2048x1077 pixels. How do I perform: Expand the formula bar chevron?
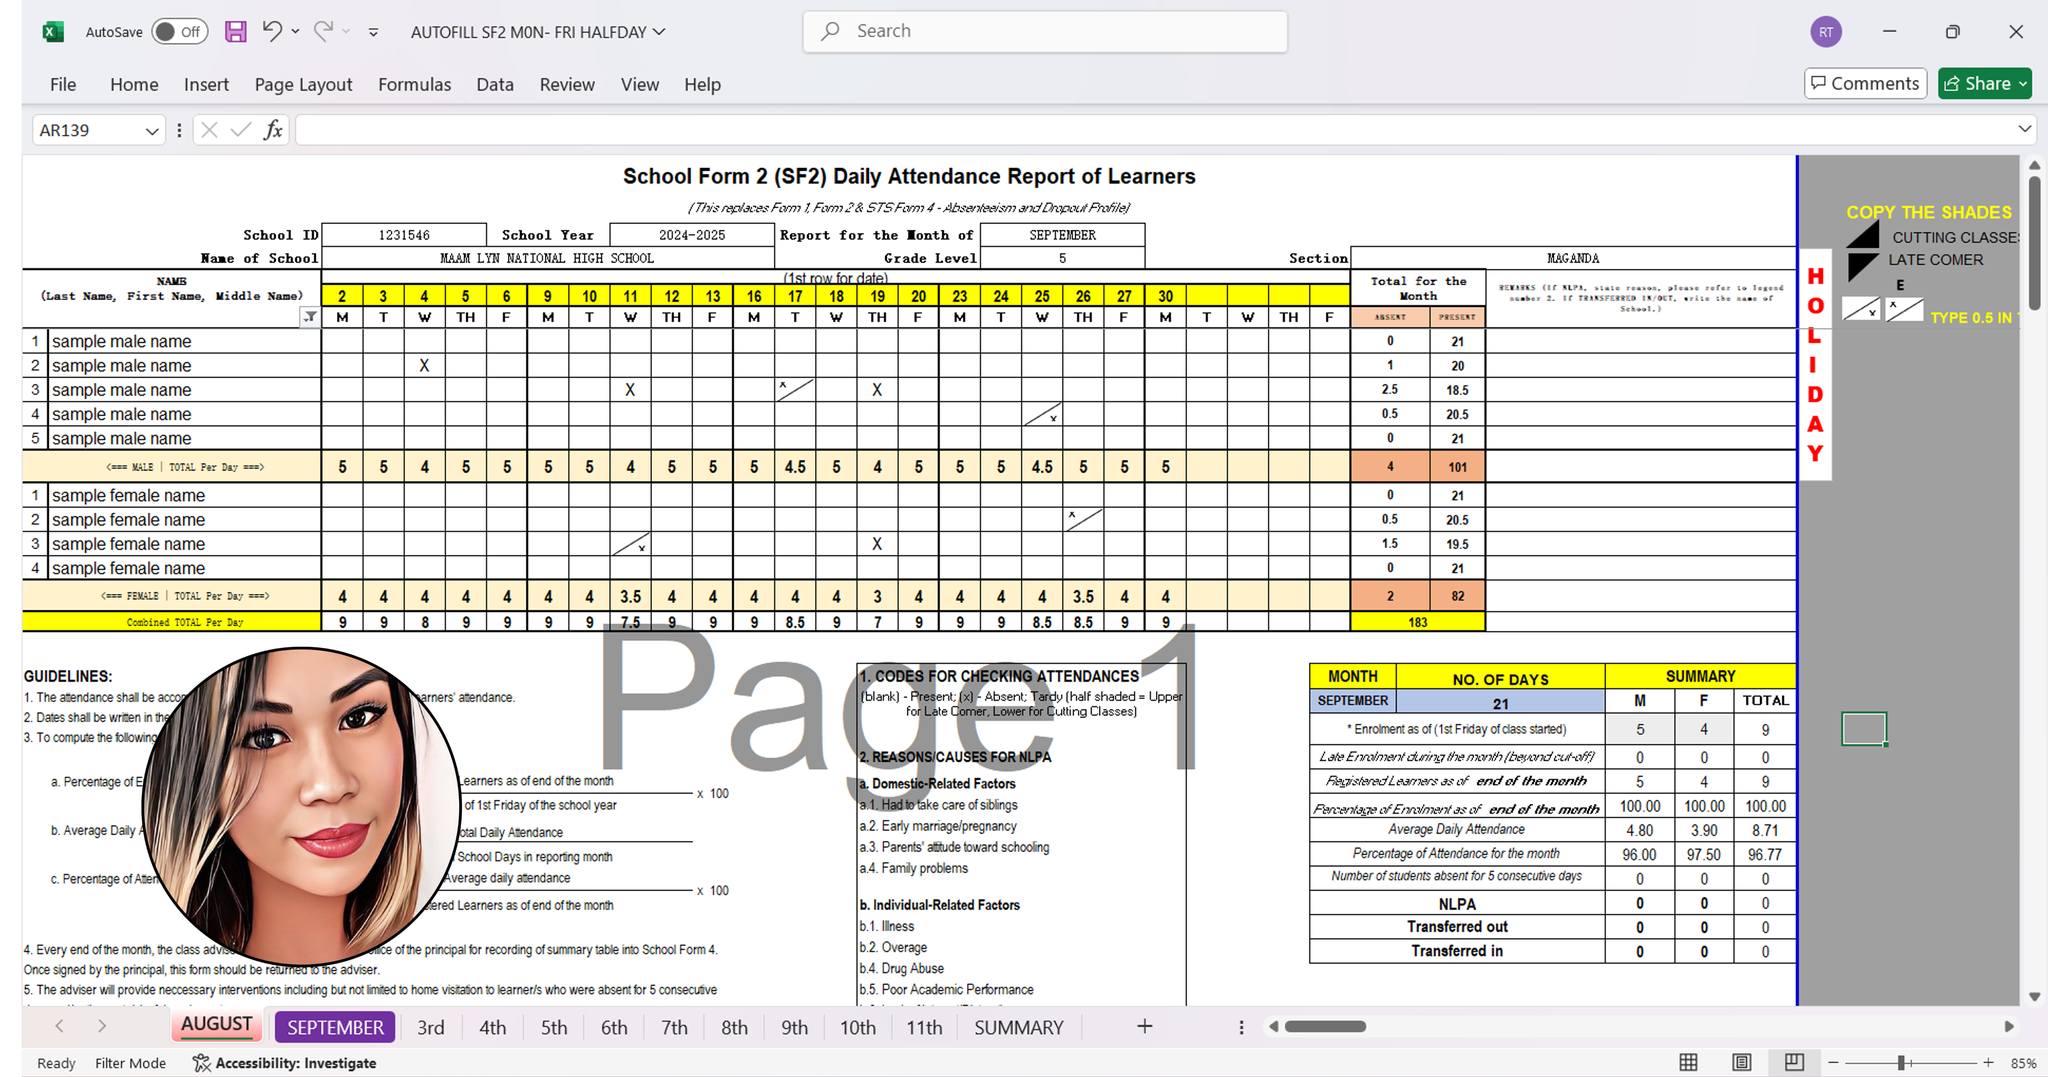pyautogui.click(x=2024, y=129)
